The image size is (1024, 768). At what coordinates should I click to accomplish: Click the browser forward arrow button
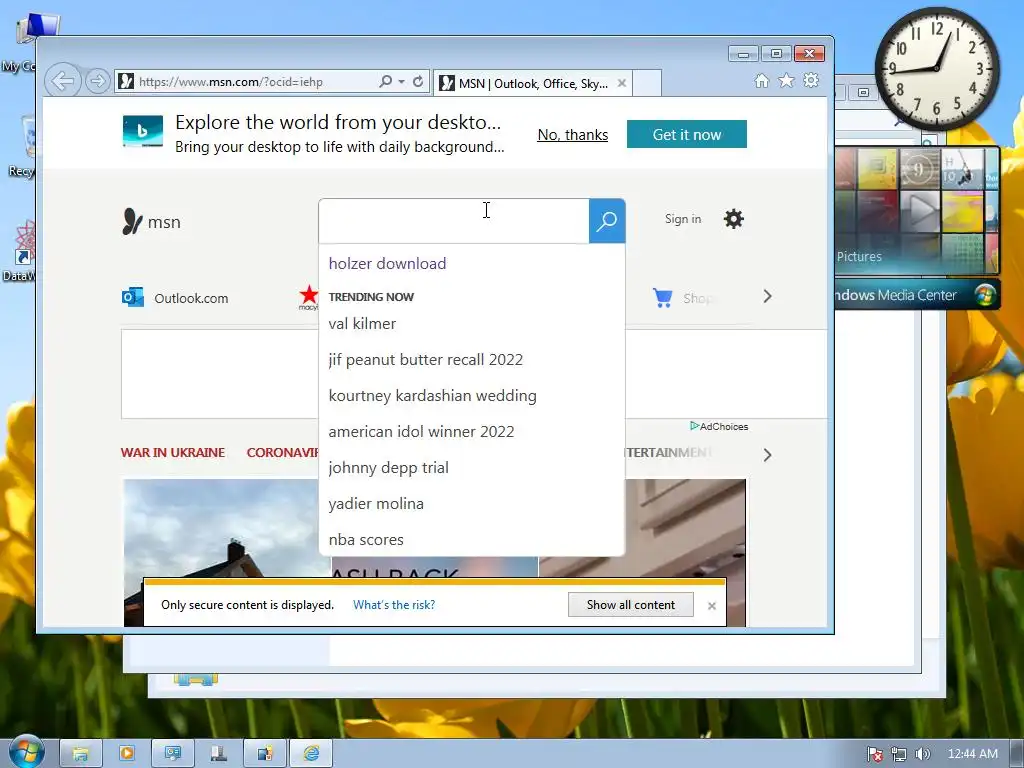[97, 82]
